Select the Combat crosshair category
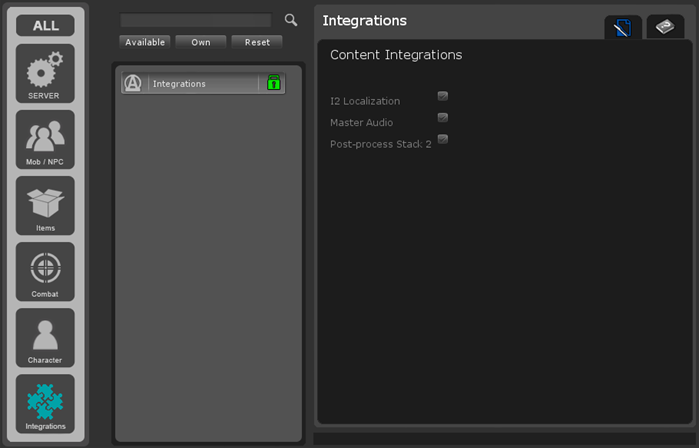The image size is (699, 448). tap(45, 272)
